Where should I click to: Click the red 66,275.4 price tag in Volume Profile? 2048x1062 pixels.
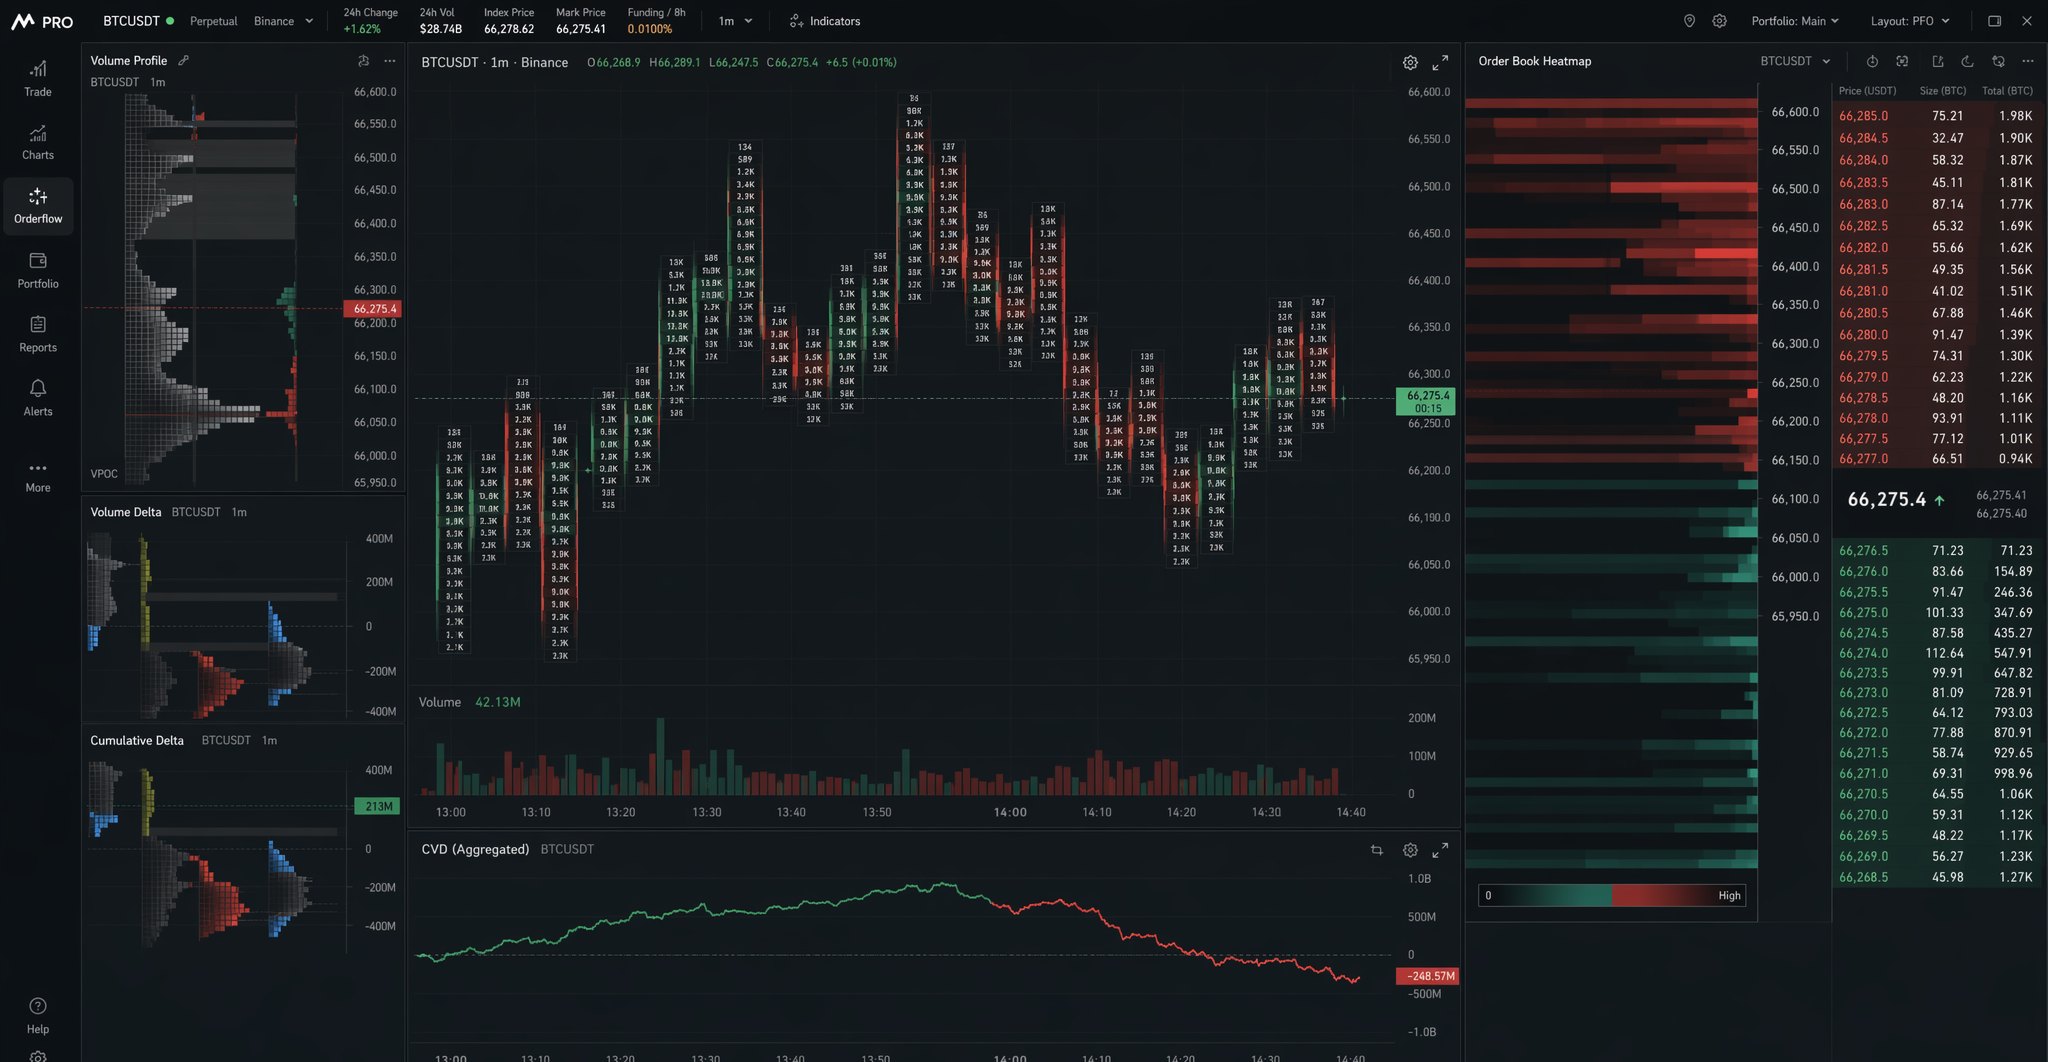click(373, 309)
